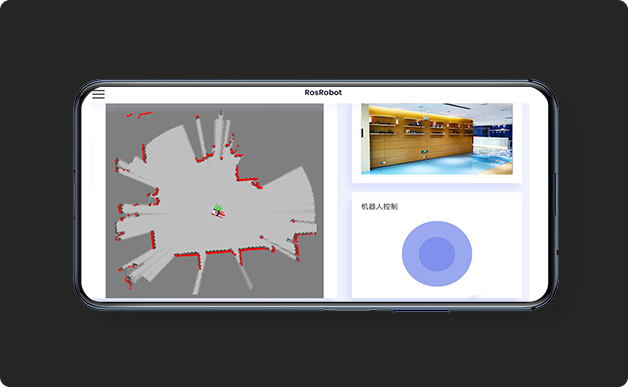628x388 pixels.
Task: Select the 机器人控制 label
Action: click(379, 207)
